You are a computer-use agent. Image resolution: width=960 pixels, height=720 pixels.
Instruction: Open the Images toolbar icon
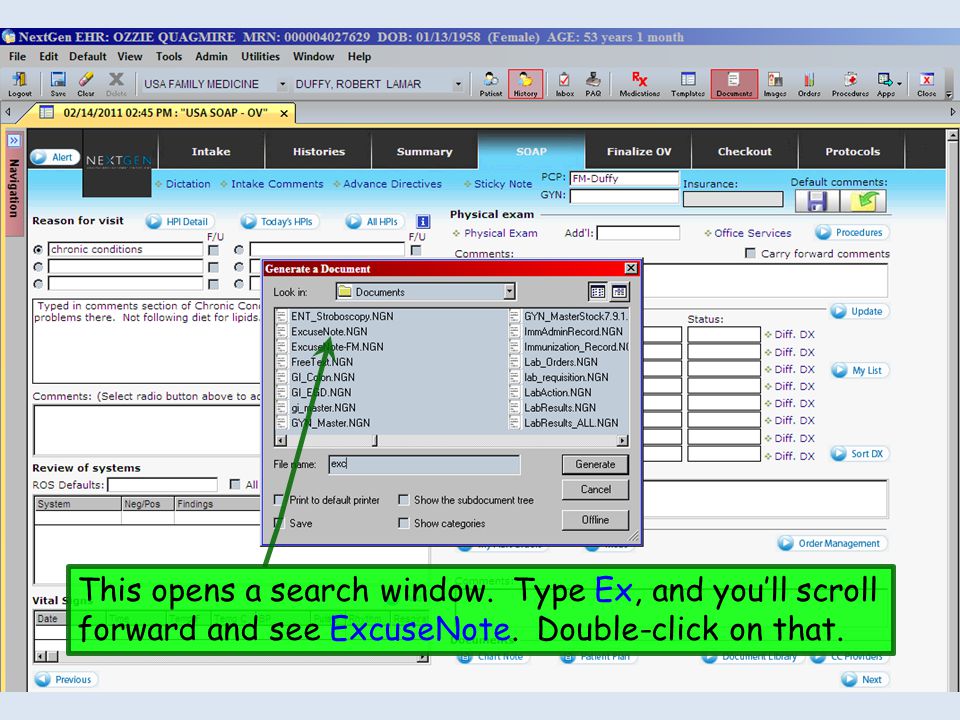[x=774, y=84]
